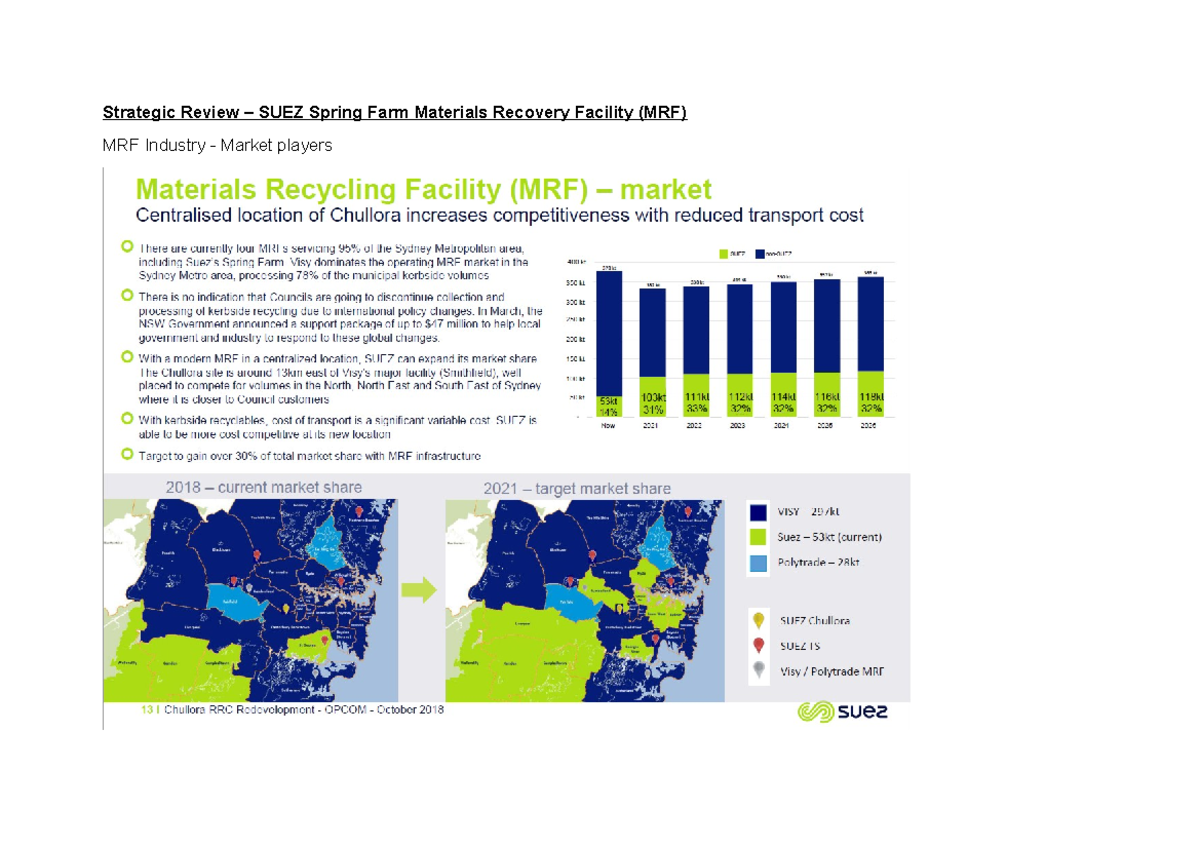1200x848 pixels.
Task: Click the slide title Materials Recycling Facility market
Action: point(425,189)
